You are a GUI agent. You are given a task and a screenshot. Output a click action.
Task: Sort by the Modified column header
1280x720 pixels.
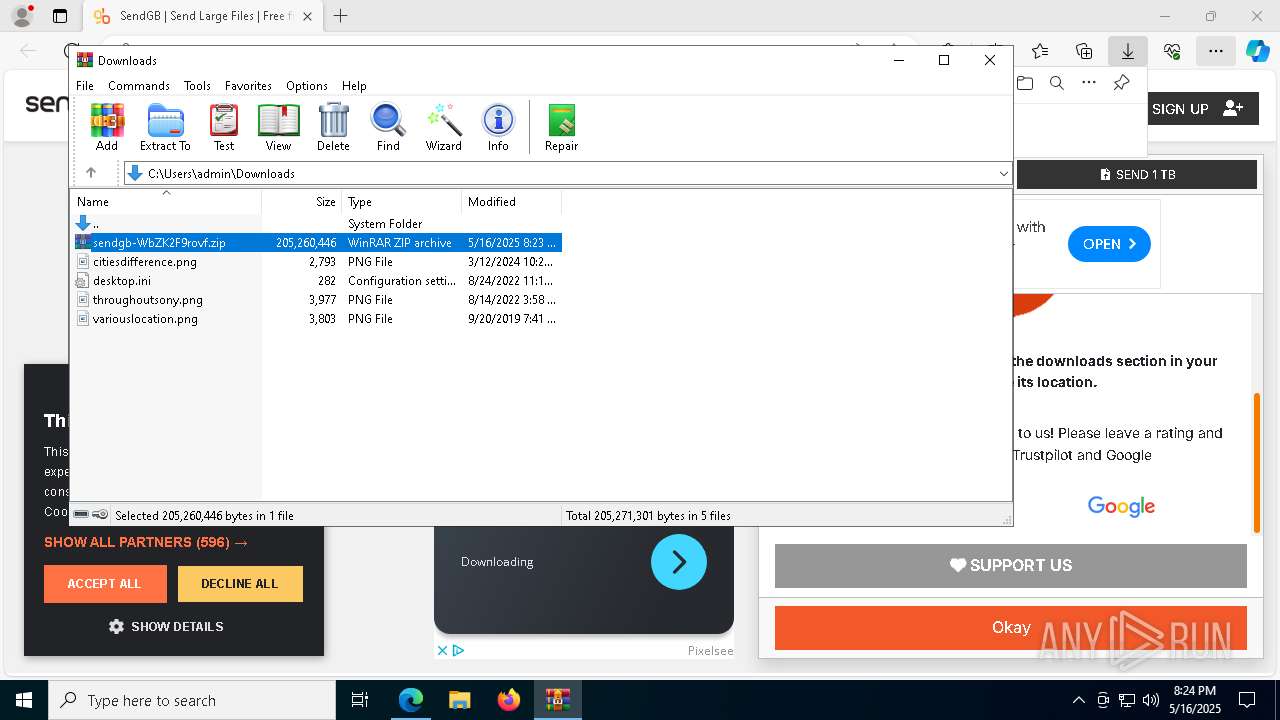pyautogui.click(x=512, y=202)
